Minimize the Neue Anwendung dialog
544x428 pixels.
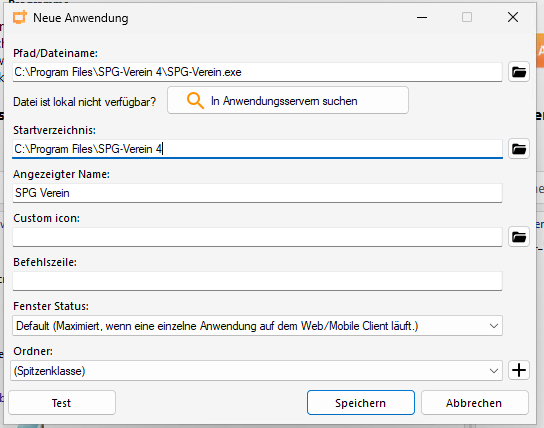(422, 17)
